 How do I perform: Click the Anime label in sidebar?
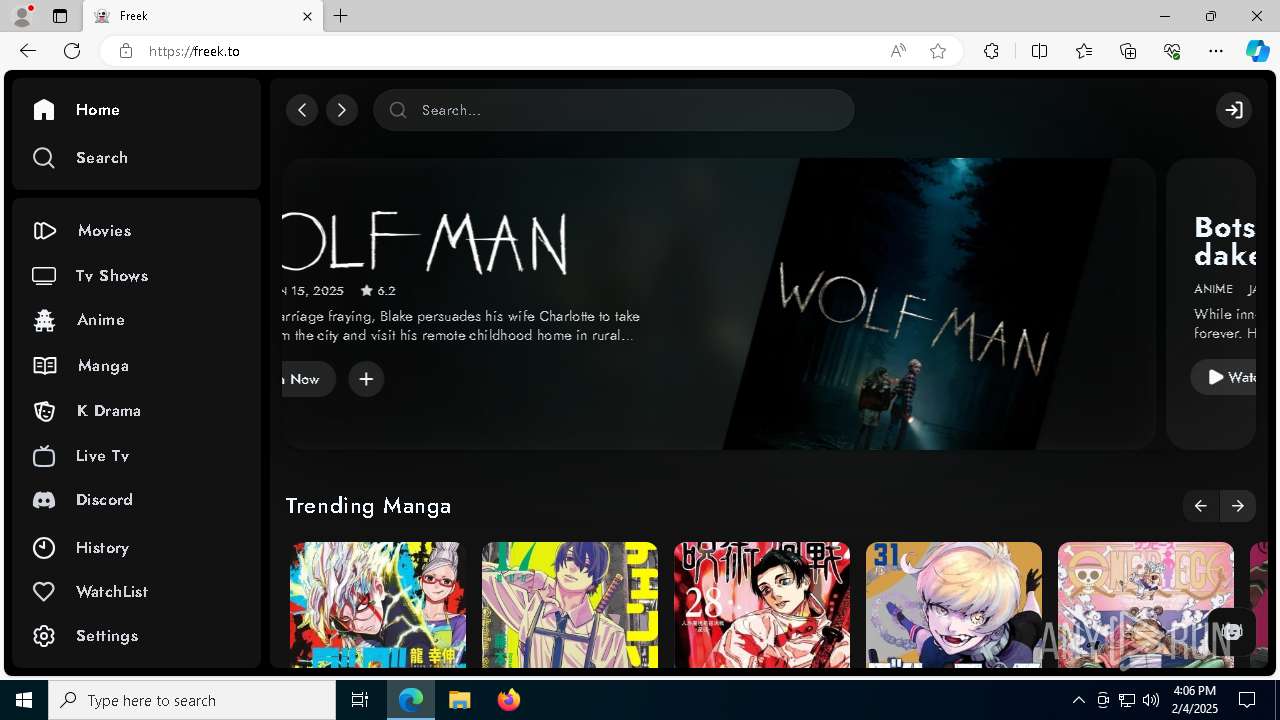(x=101, y=320)
